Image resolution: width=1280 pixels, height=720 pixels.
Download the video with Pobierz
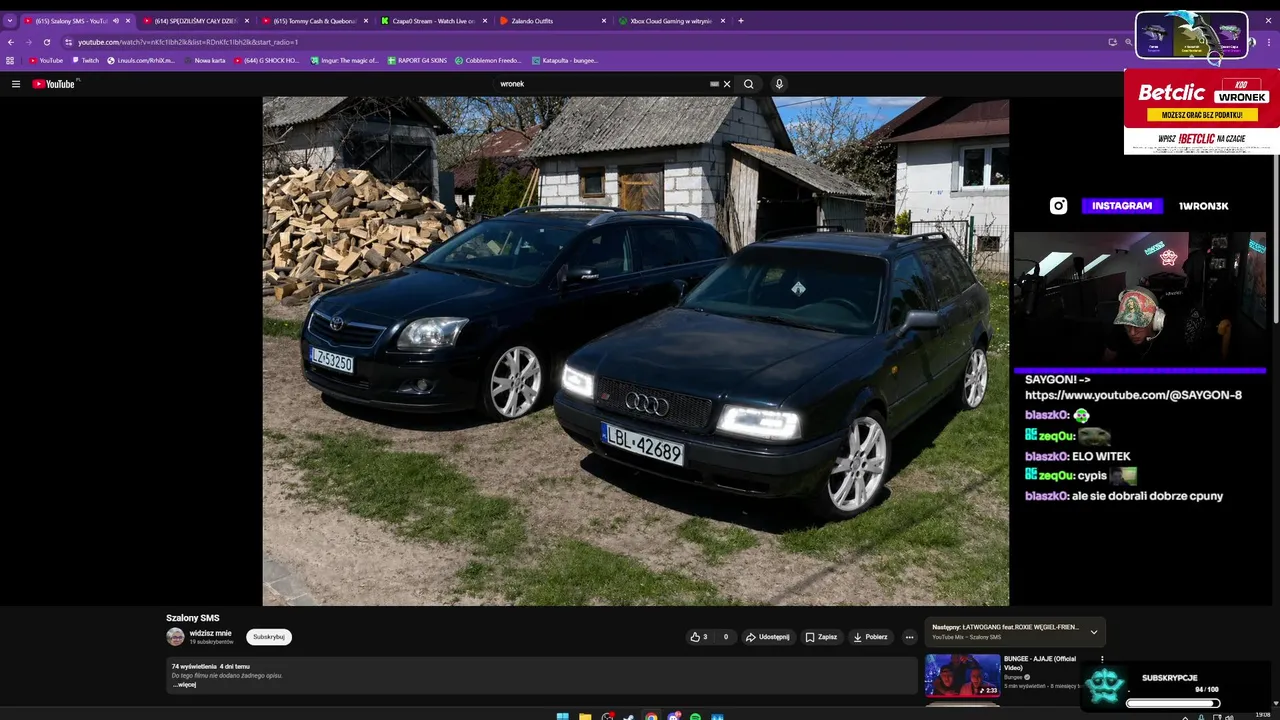tap(870, 637)
